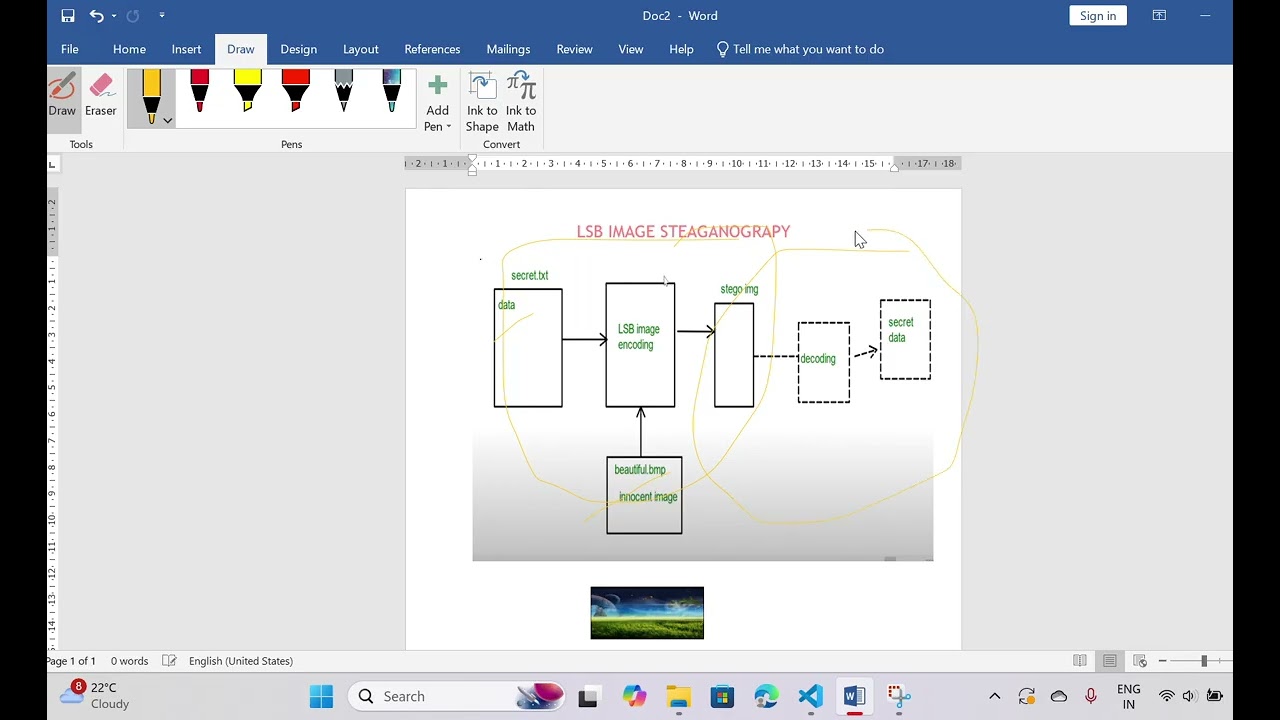Expand the orange pen options arrow
This screenshot has height=720, width=1280.
168,120
